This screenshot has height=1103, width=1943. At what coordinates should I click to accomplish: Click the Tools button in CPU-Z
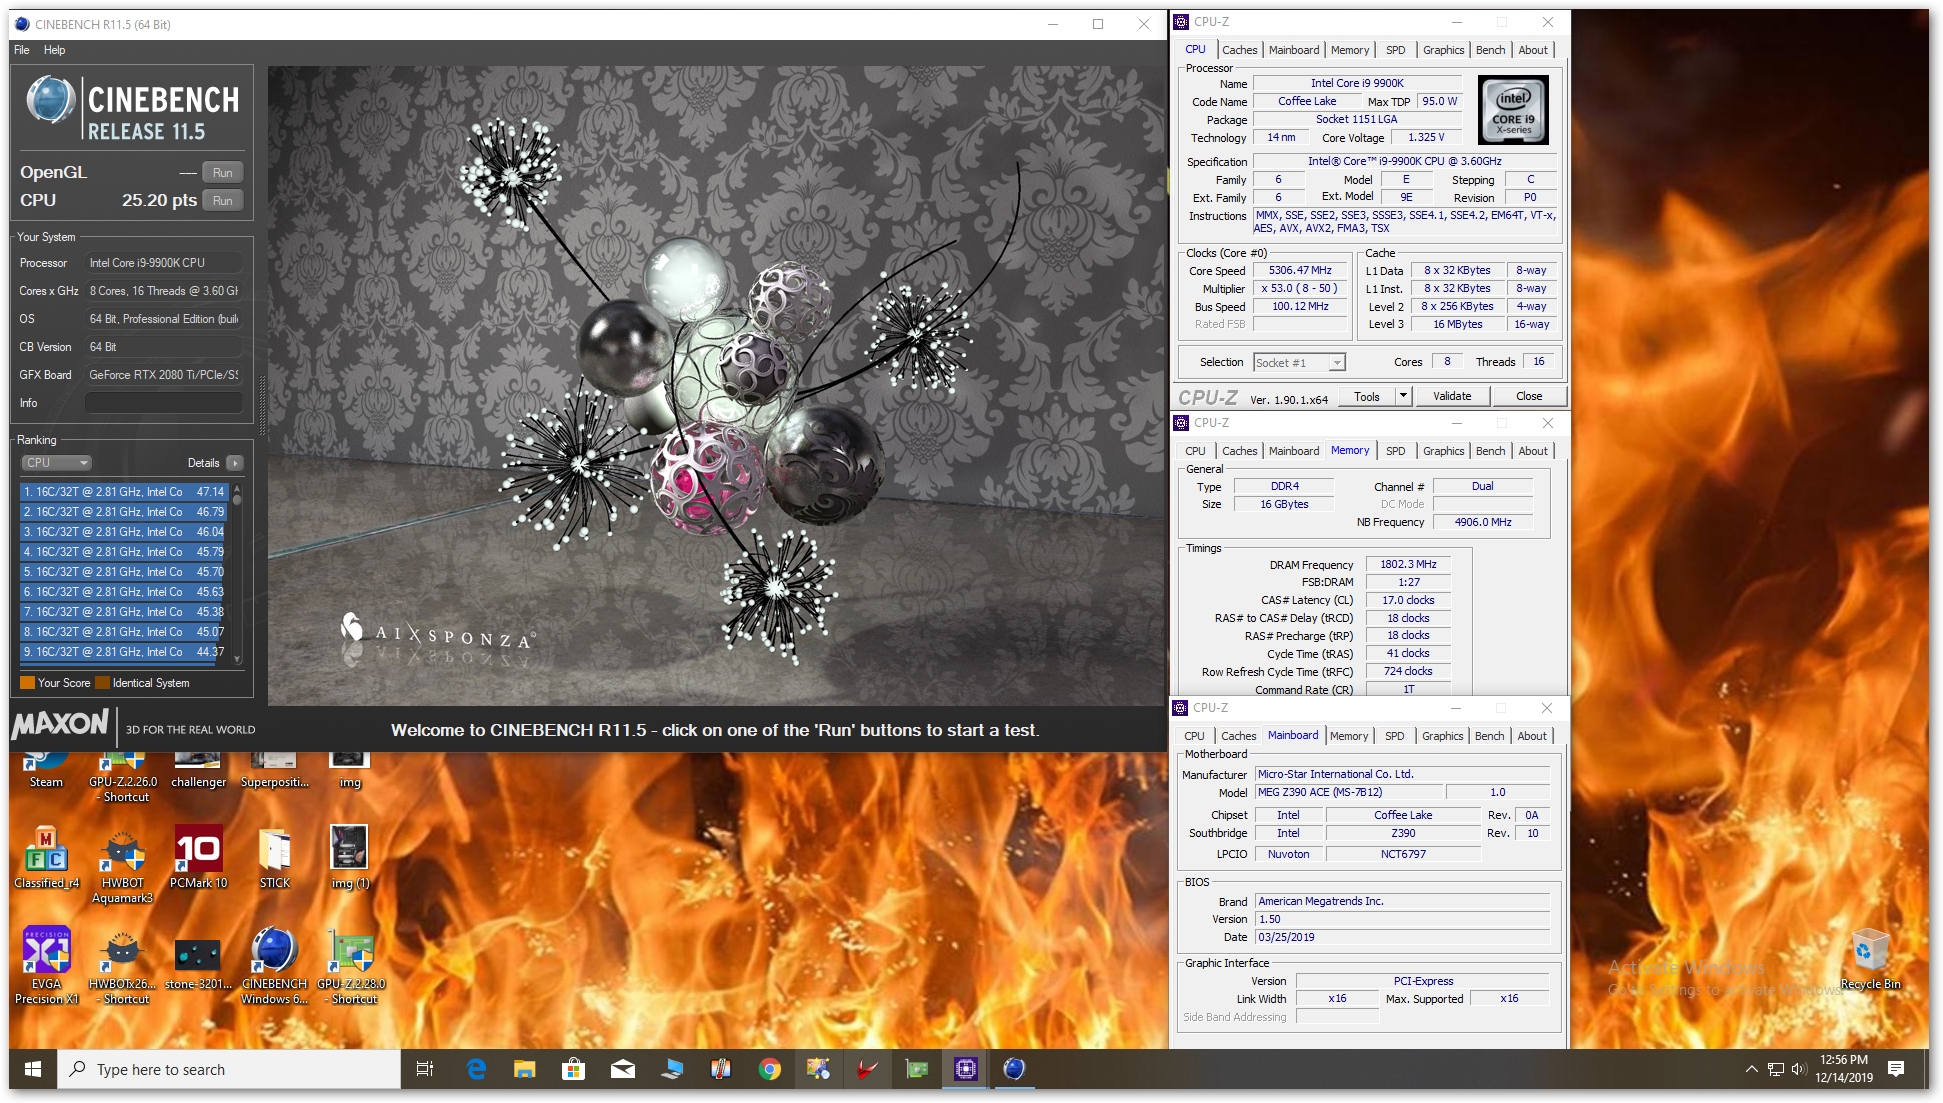(1367, 397)
